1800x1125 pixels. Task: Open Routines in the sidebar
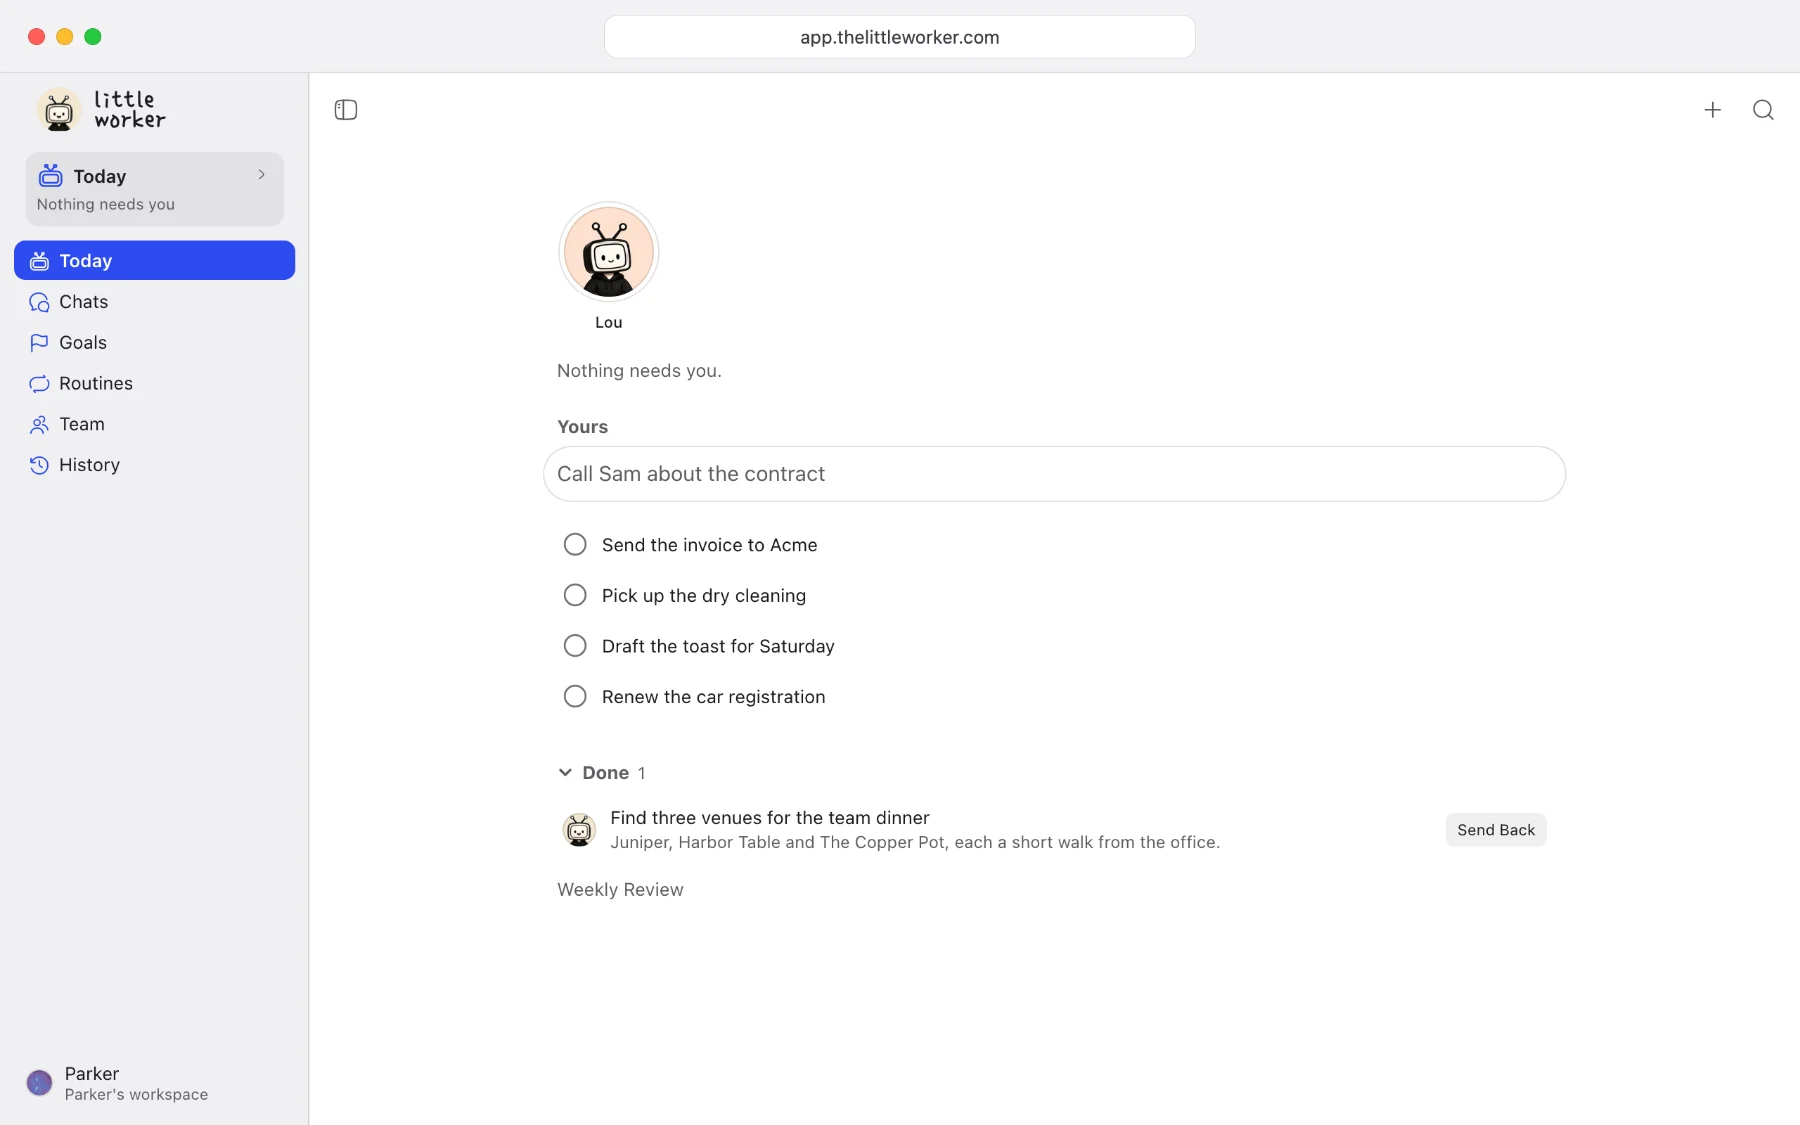pos(155,384)
